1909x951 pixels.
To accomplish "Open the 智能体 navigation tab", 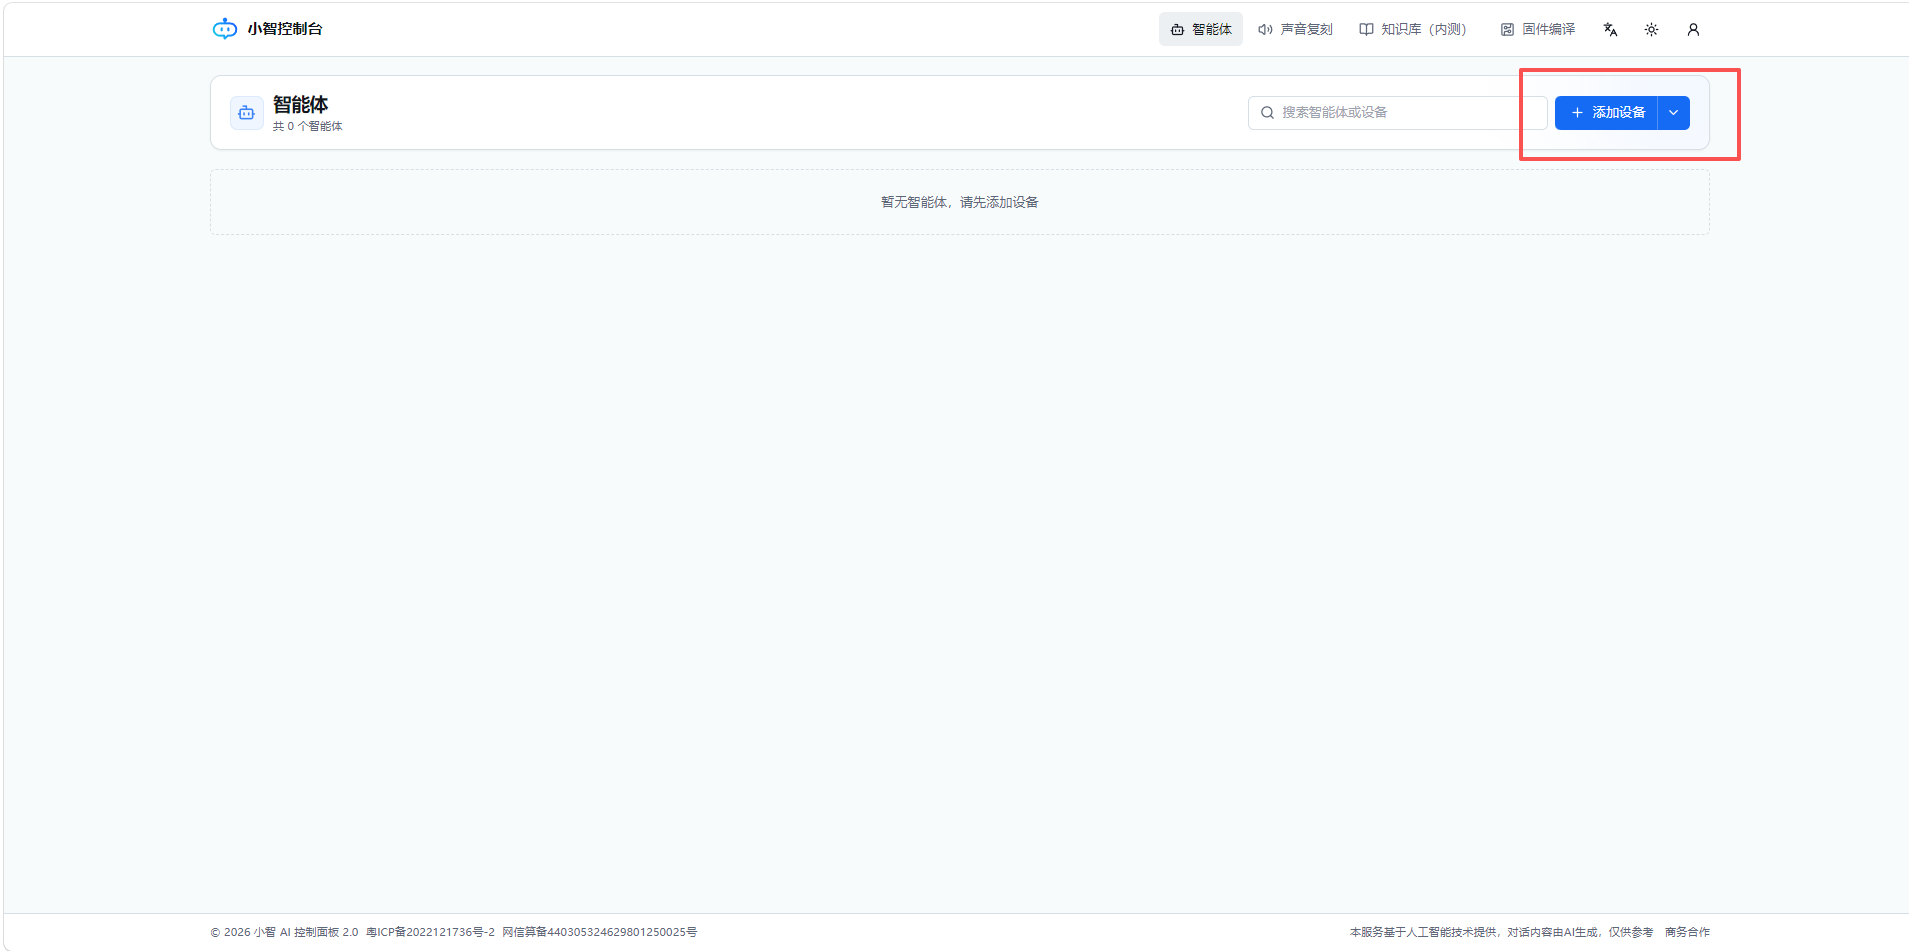I will click(1201, 29).
